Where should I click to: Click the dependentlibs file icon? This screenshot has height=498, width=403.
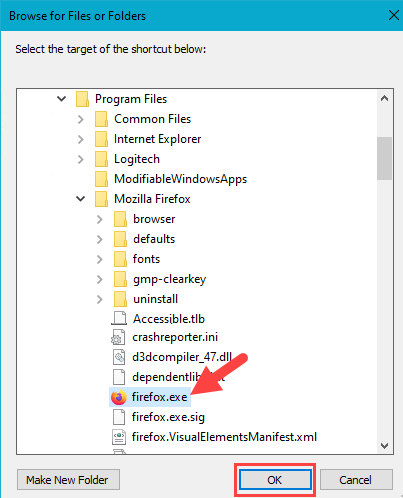coord(119,377)
